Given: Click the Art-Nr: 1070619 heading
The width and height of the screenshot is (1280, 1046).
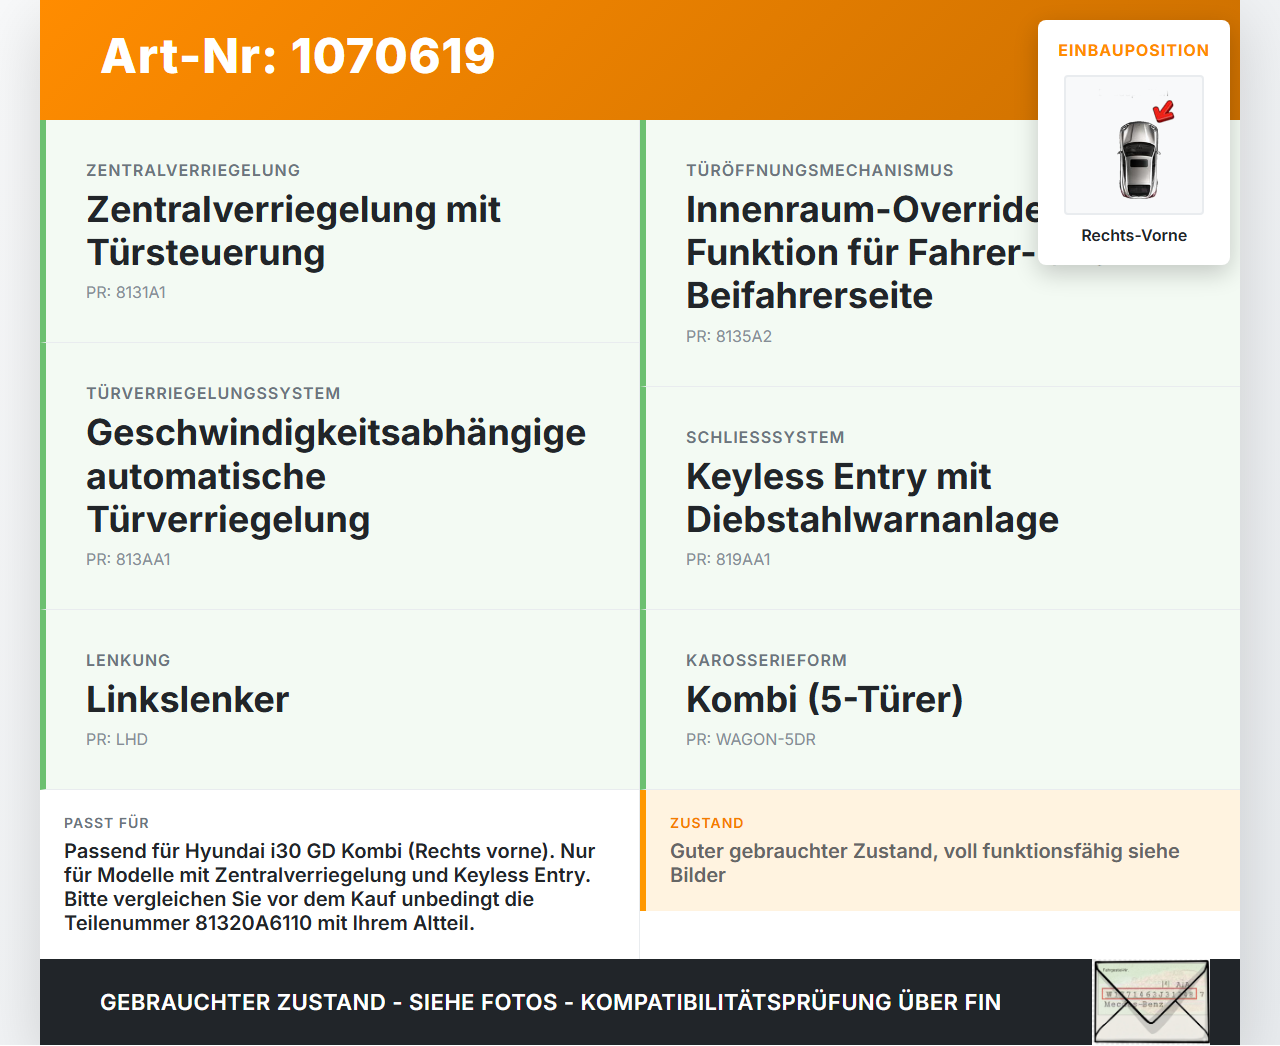Looking at the screenshot, I should click(x=298, y=56).
